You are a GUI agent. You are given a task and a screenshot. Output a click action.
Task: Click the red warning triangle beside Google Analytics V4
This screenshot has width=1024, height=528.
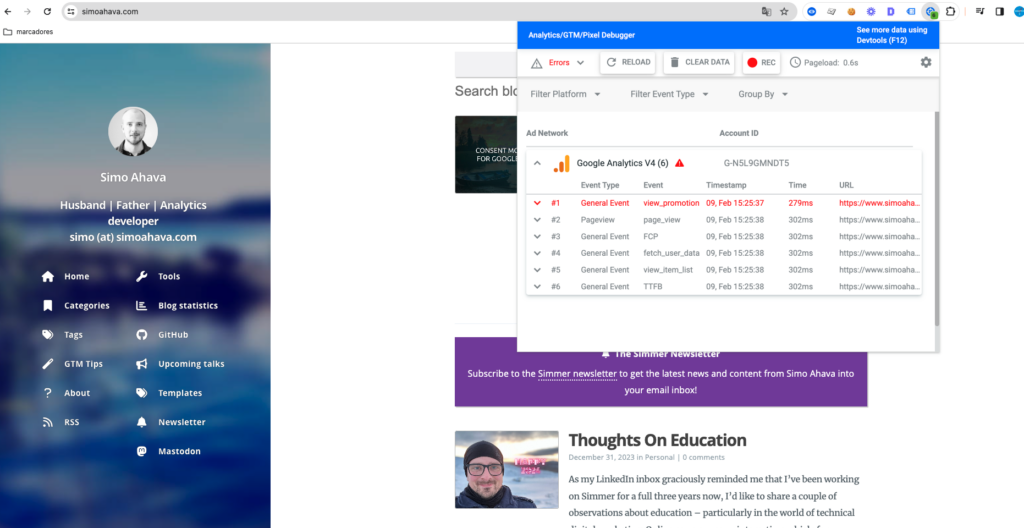click(x=680, y=163)
